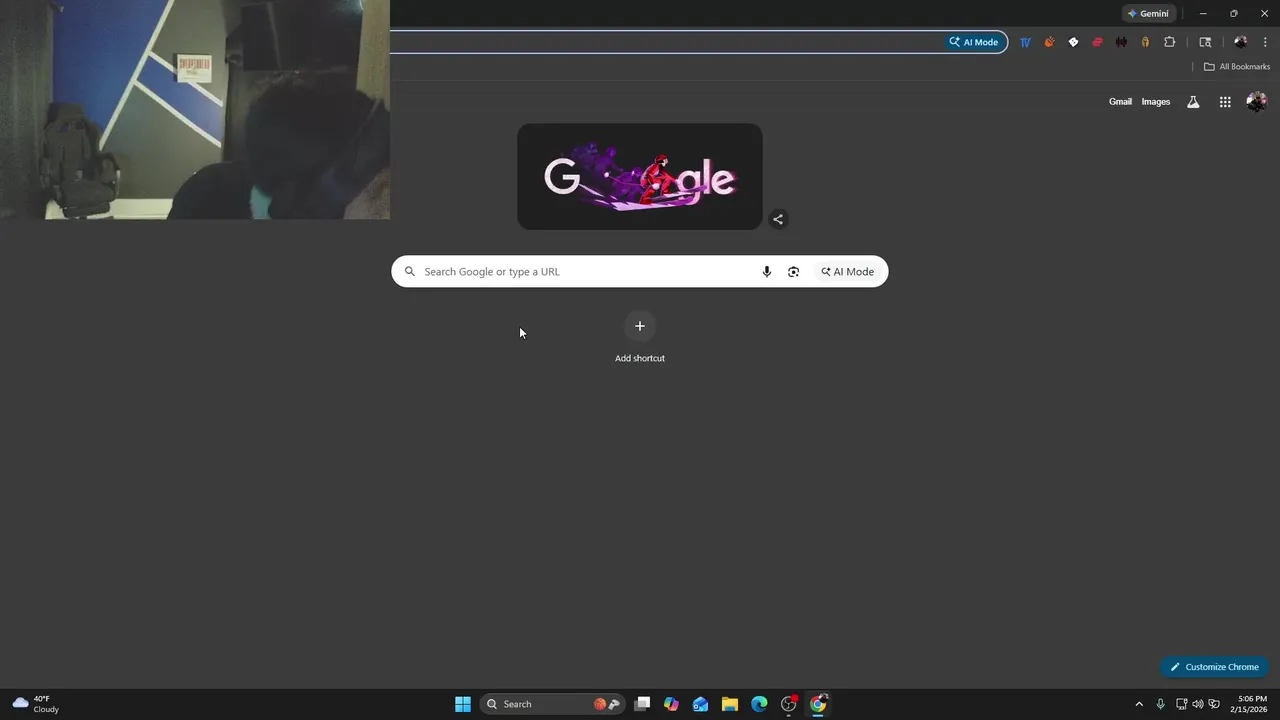This screenshot has height=720, width=1280.
Task: Open weather widget showing Cloudy
Action: (35, 704)
